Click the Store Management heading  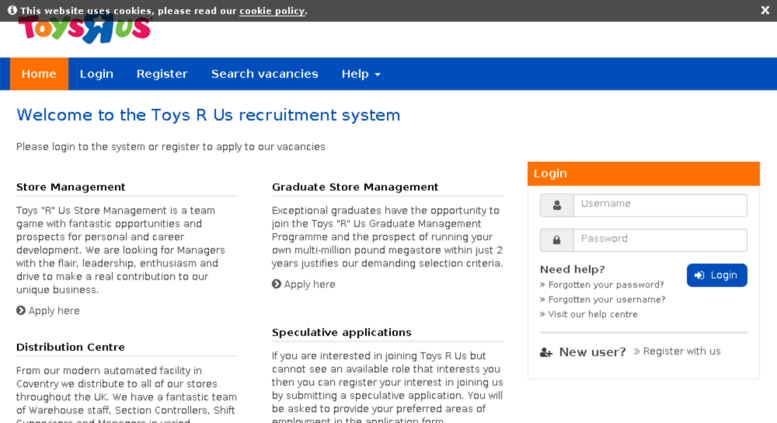point(71,187)
